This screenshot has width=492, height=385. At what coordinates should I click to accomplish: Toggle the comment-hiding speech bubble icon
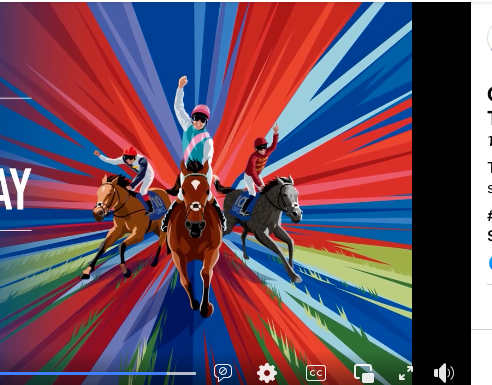click(x=223, y=372)
